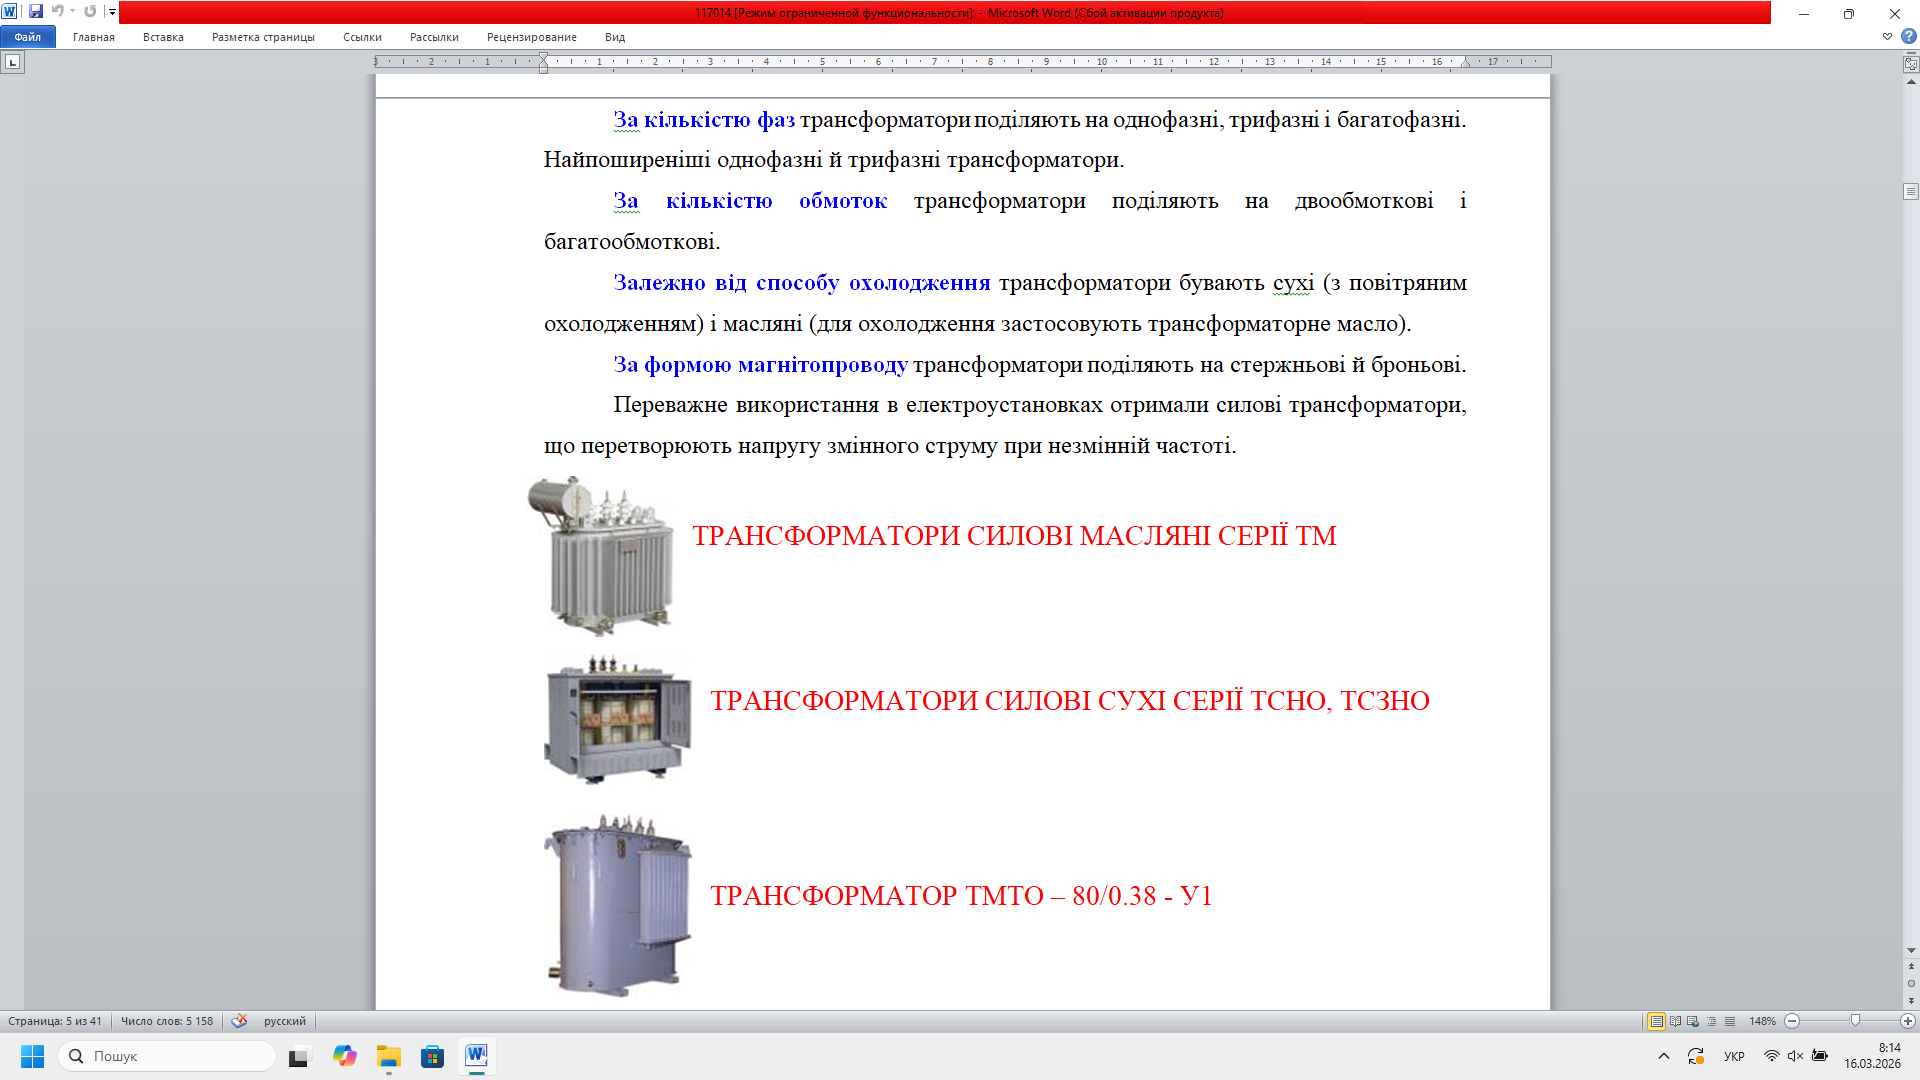Switch to Full Screen Reading view
This screenshot has height=1080, width=1920.
coord(1675,1021)
